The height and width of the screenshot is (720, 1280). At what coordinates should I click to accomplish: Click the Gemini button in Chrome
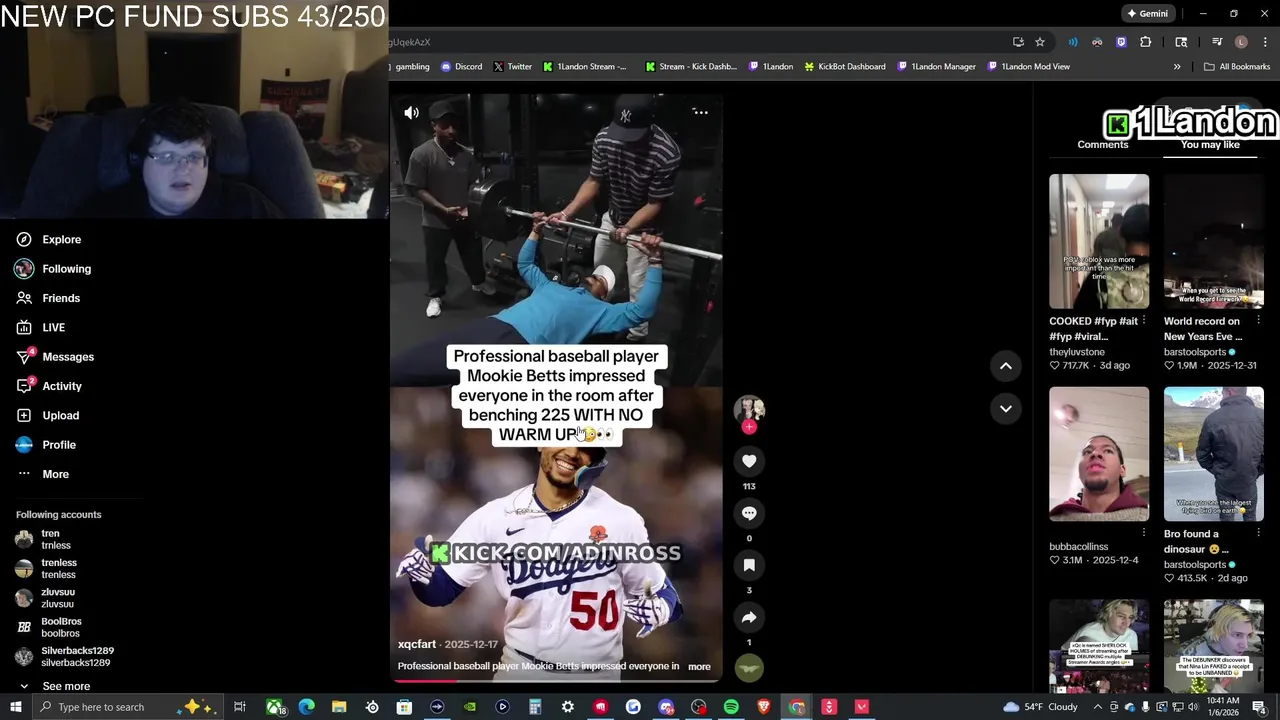click(1147, 14)
